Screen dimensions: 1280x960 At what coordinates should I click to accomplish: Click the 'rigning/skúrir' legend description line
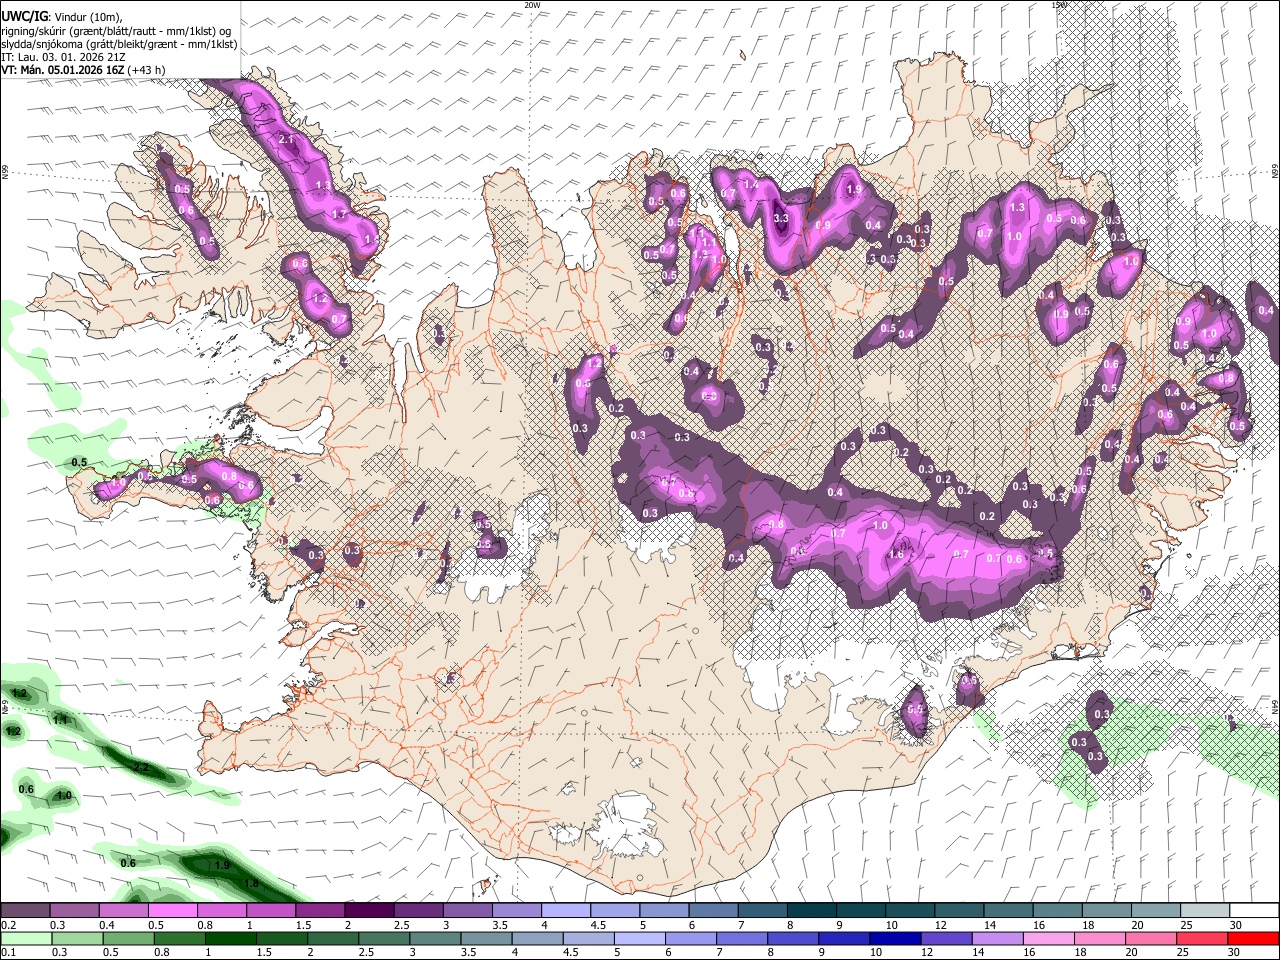coord(116,31)
